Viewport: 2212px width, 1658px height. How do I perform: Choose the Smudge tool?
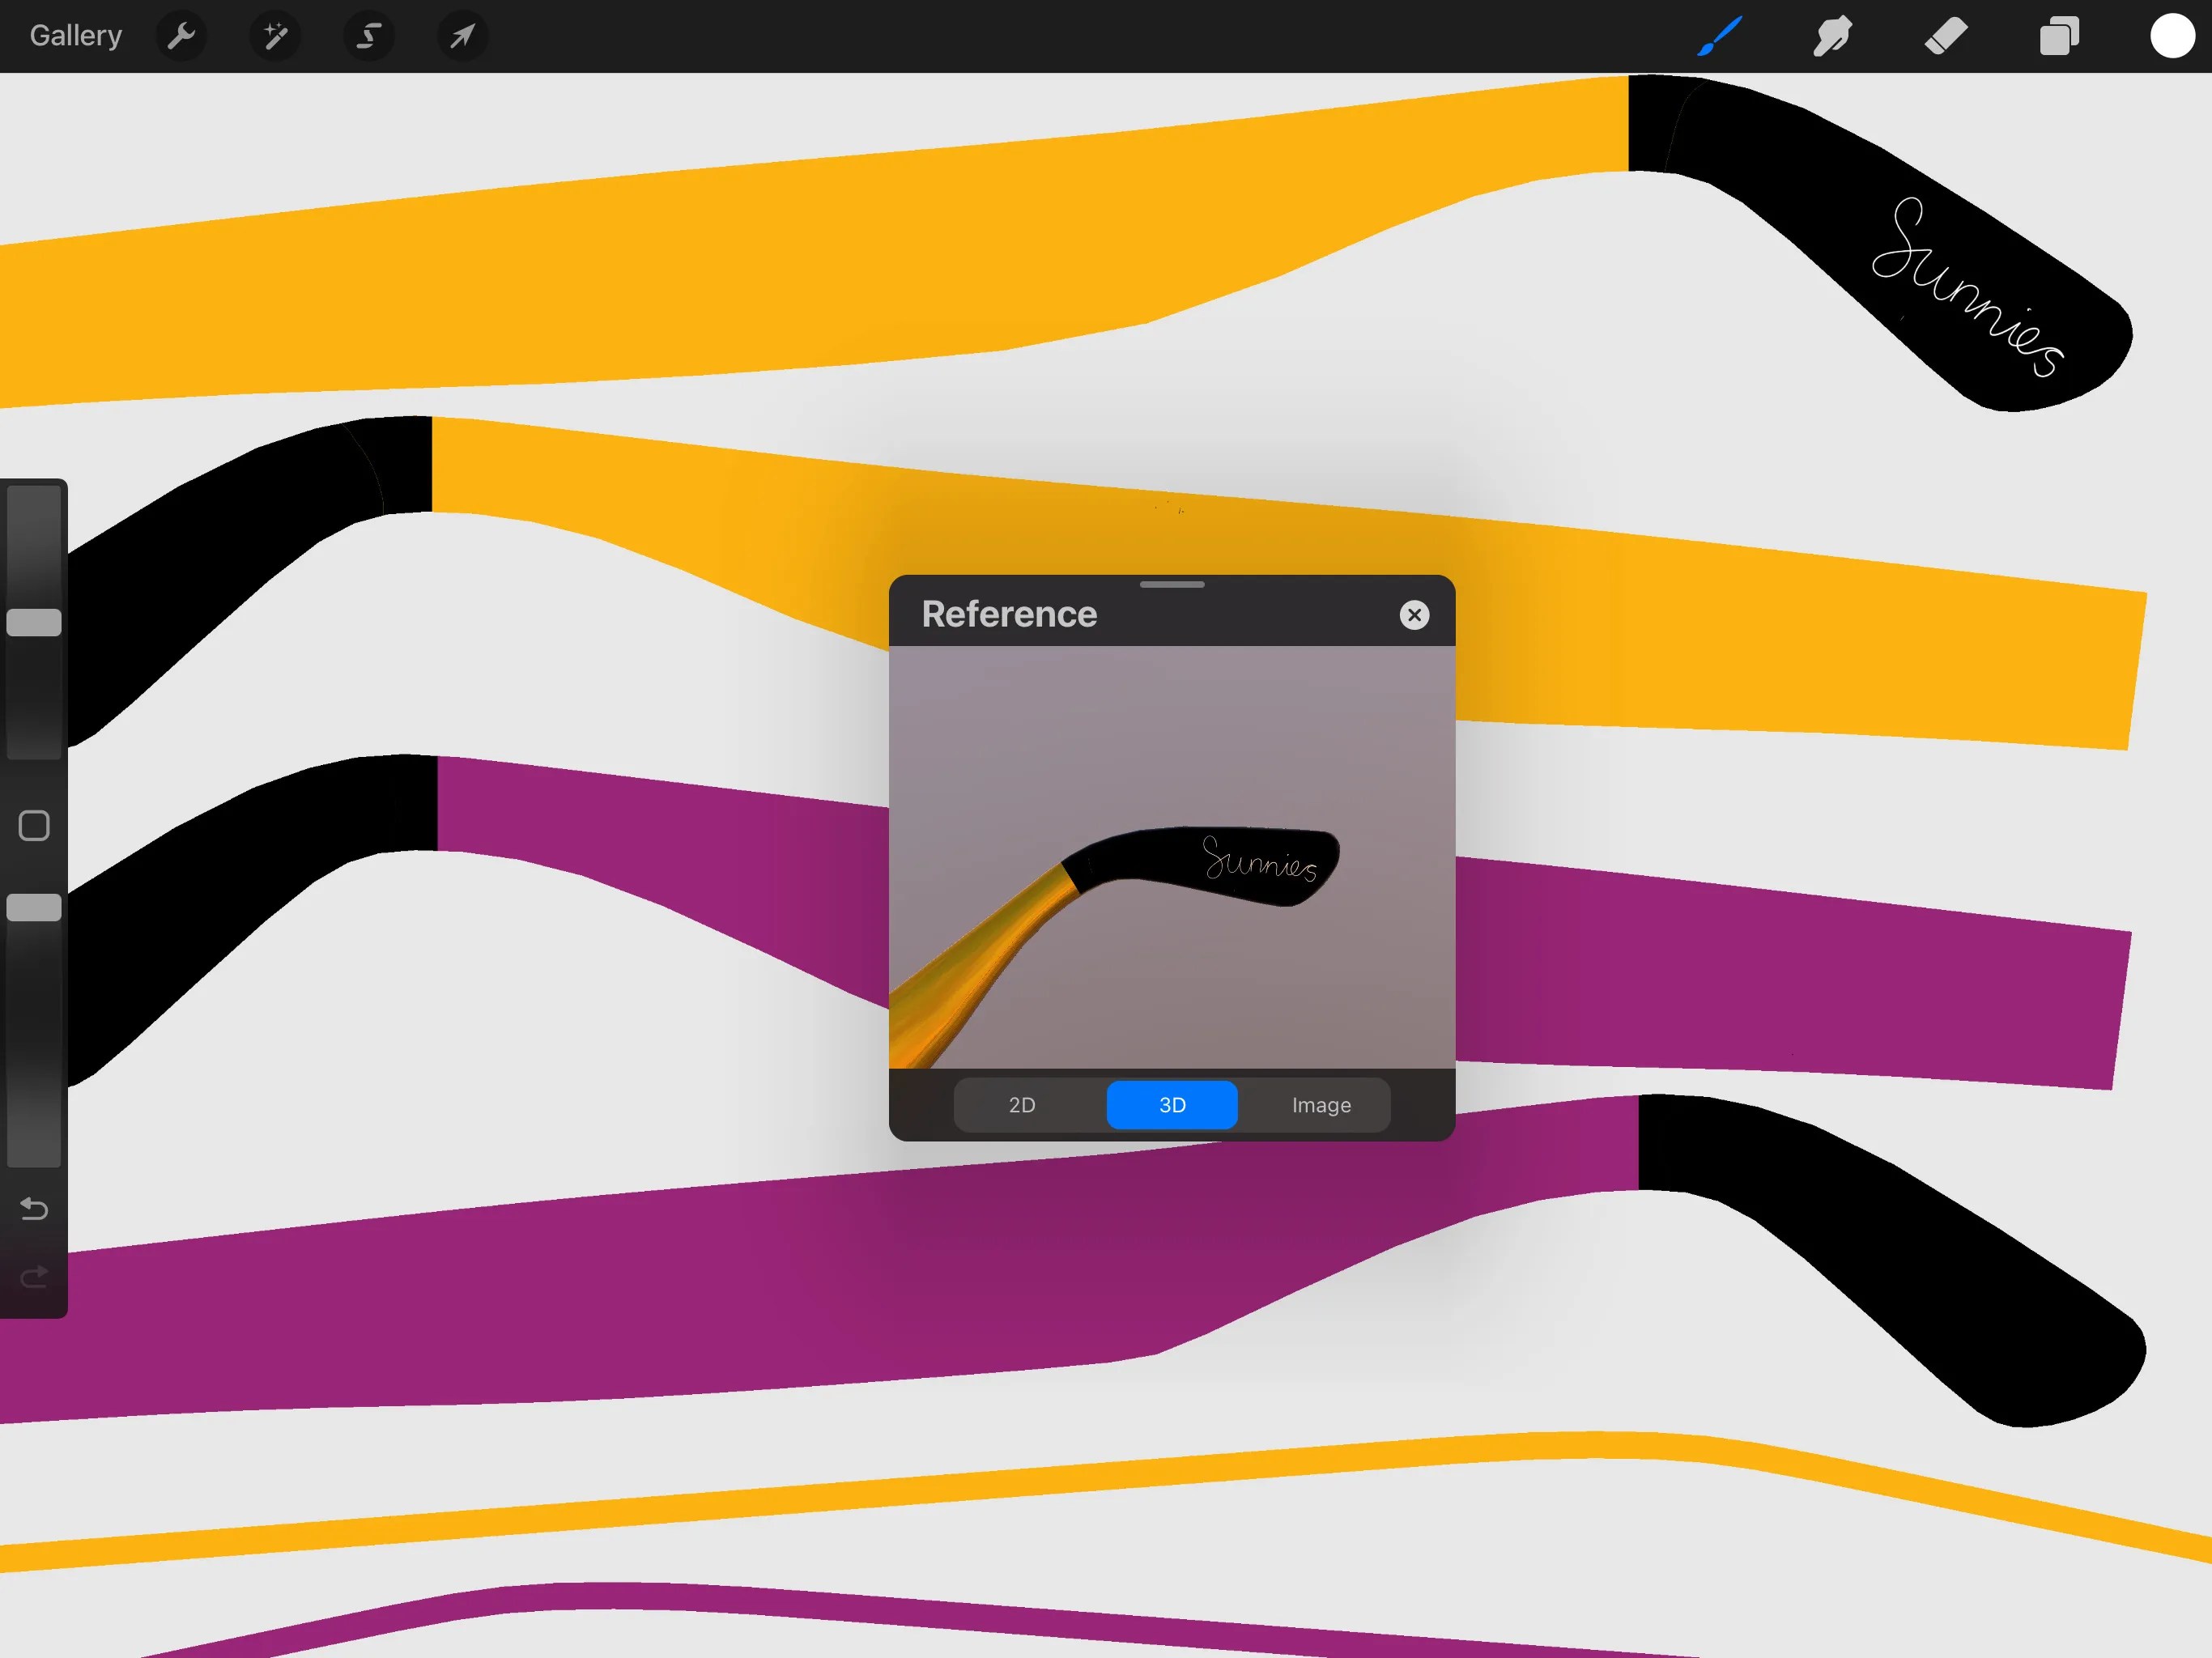tap(1832, 36)
